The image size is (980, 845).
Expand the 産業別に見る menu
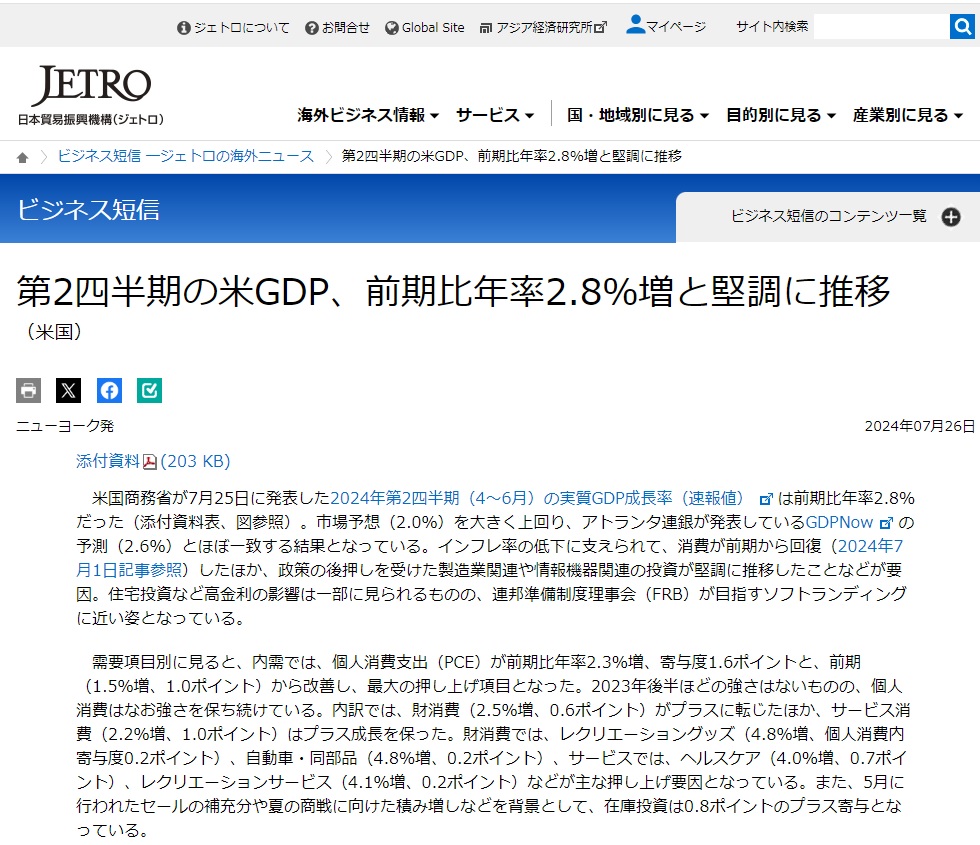point(908,115)
